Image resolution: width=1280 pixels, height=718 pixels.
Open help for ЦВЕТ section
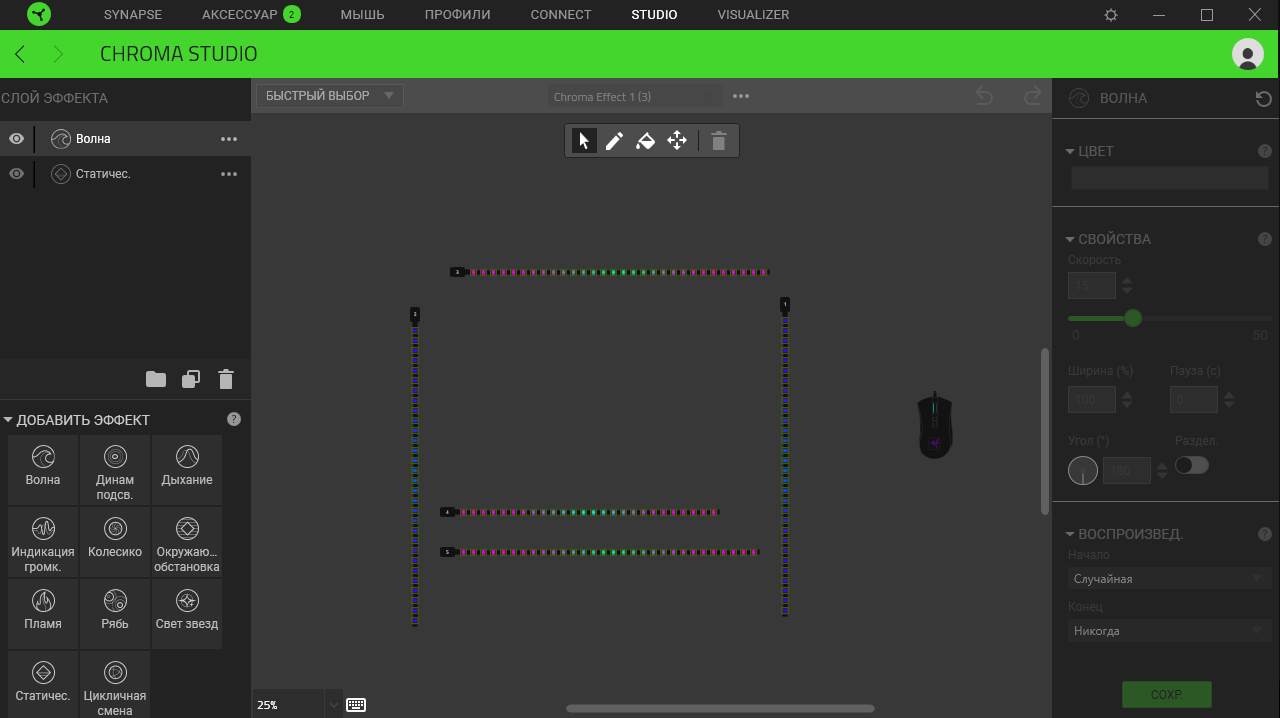pos(1265,151)
